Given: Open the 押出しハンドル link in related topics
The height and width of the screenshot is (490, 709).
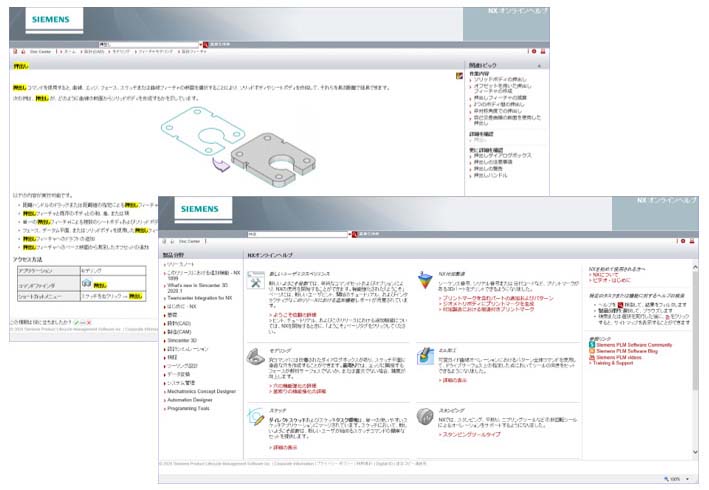Looking at the screenshot, I should tap(490, 175).
